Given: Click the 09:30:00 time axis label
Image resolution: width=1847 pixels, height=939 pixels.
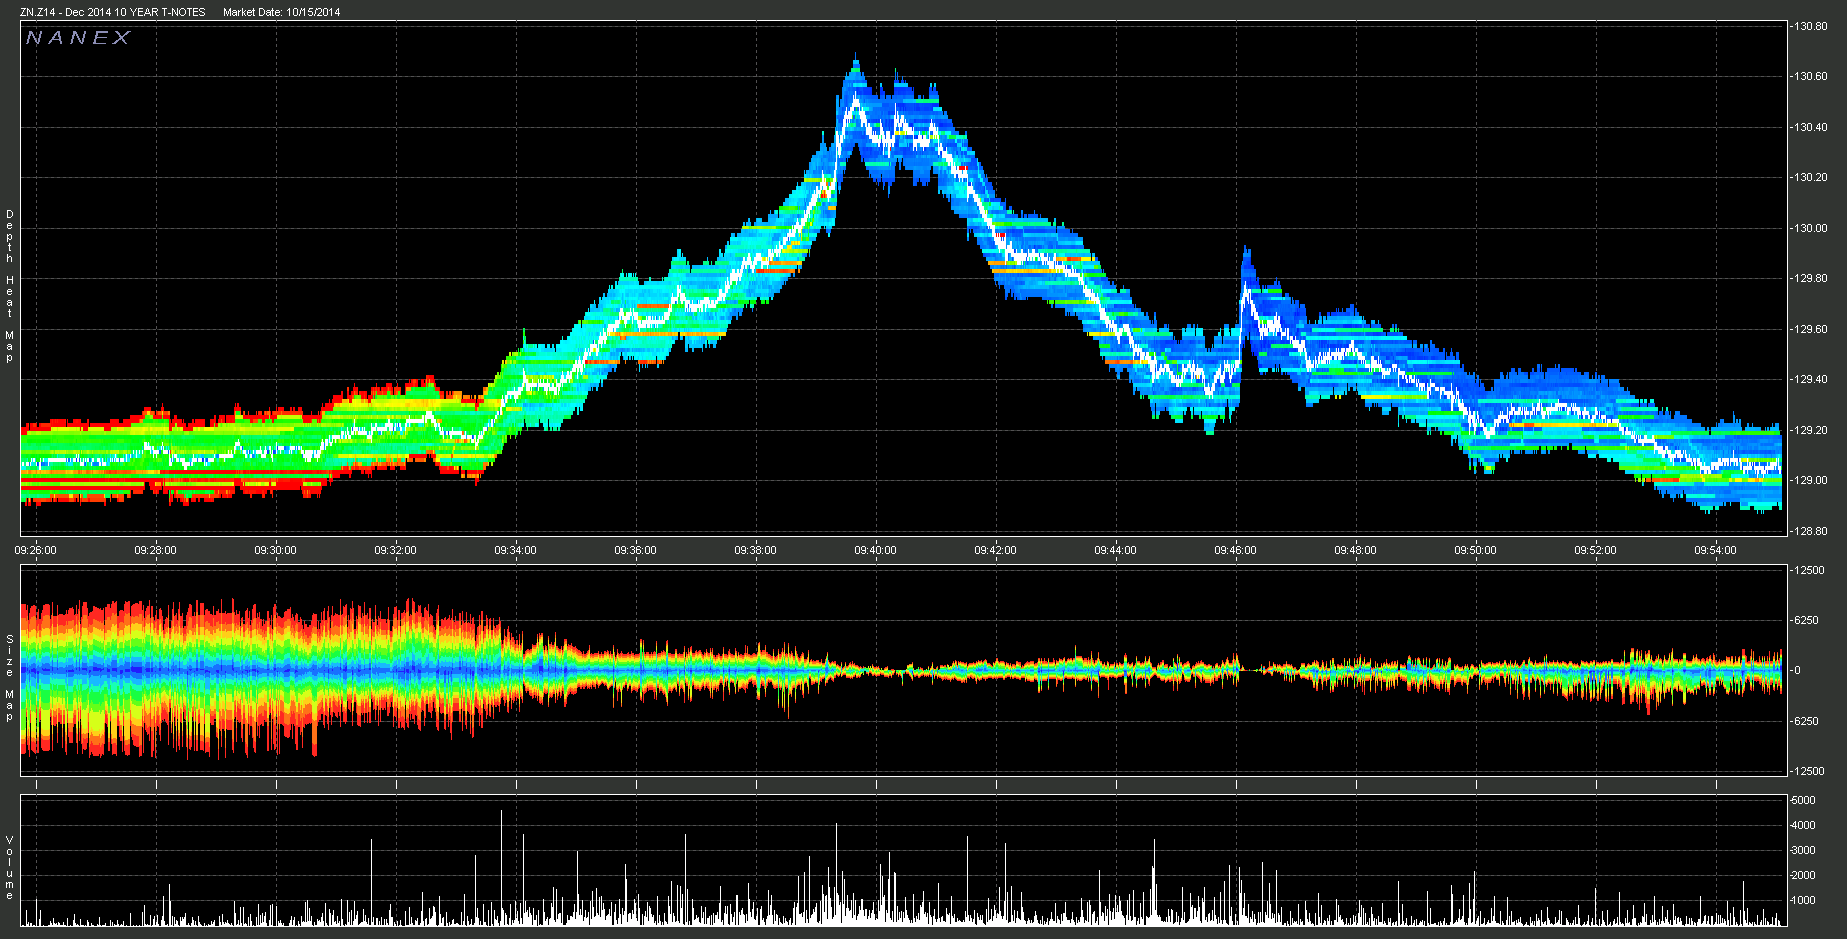Looking at the screenshot, I should click(275, 550).
